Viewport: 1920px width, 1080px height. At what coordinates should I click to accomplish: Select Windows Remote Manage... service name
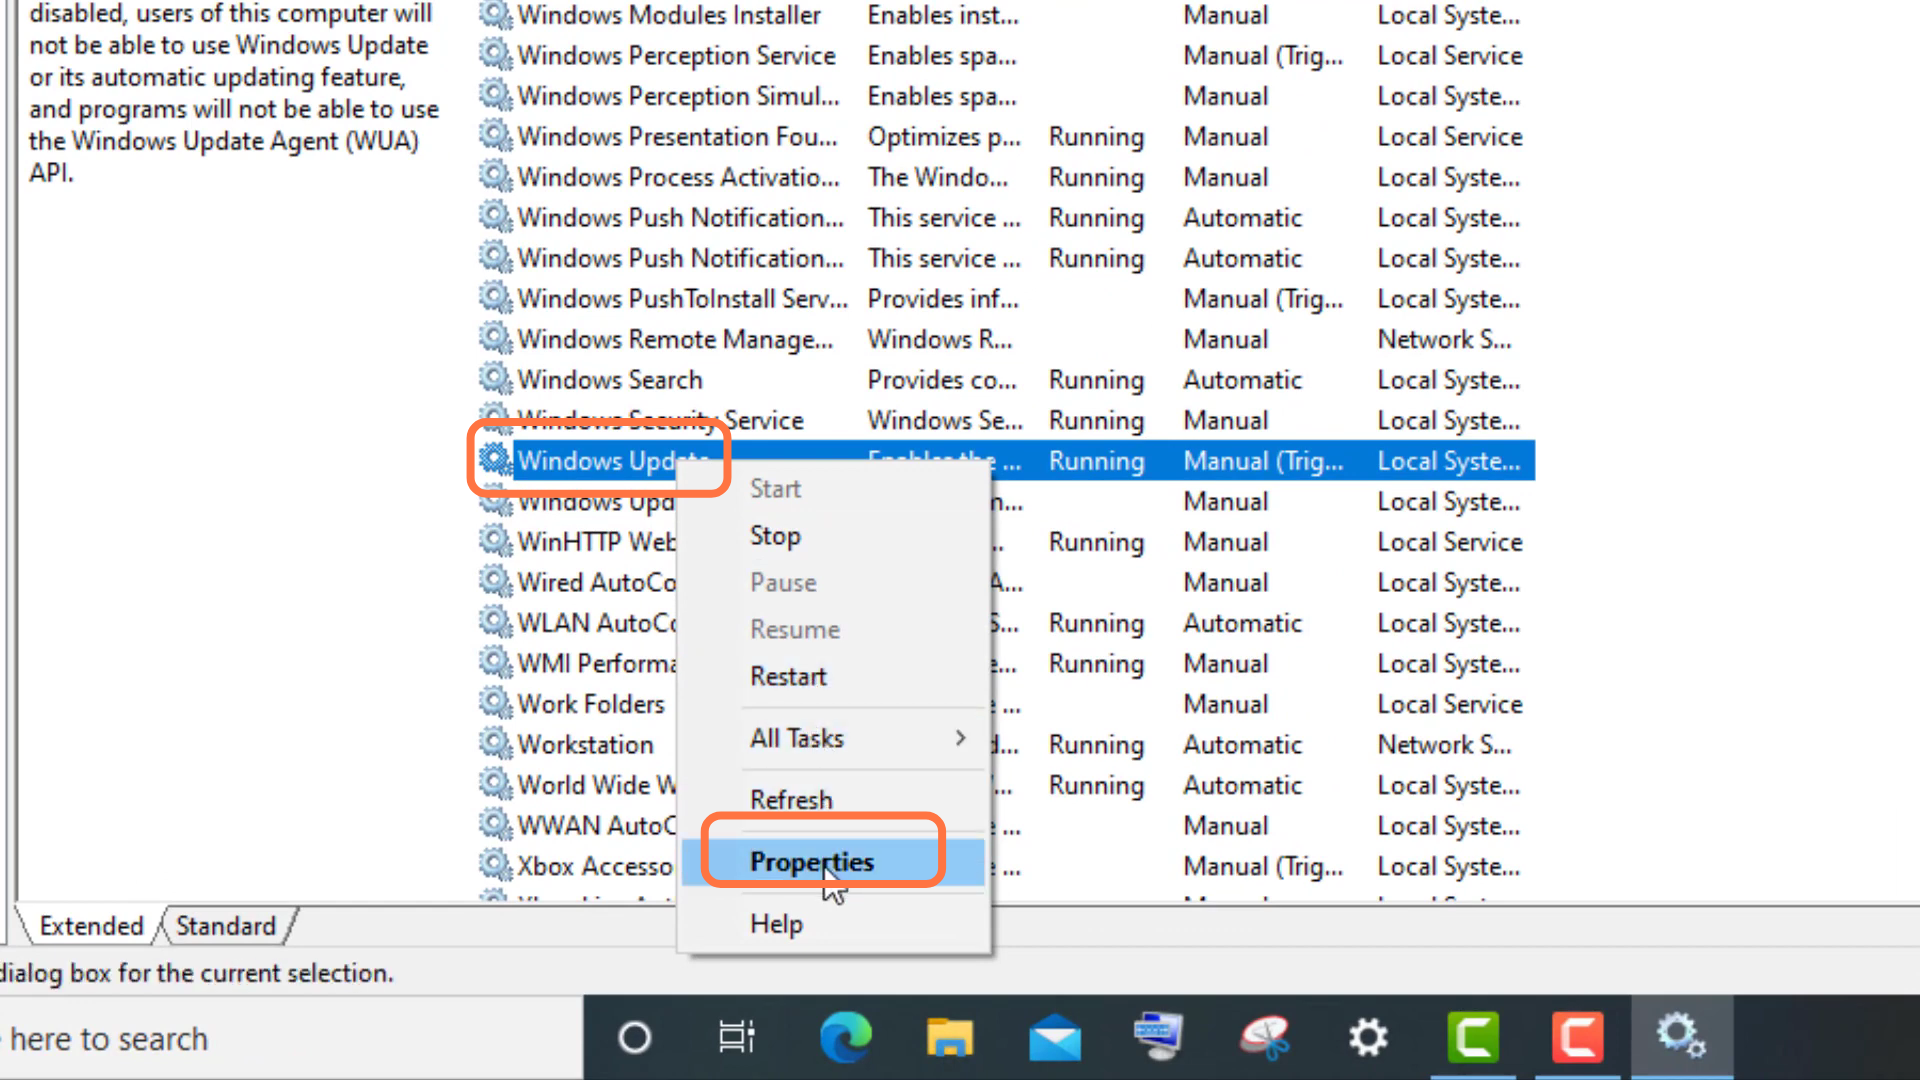point(675,340)
